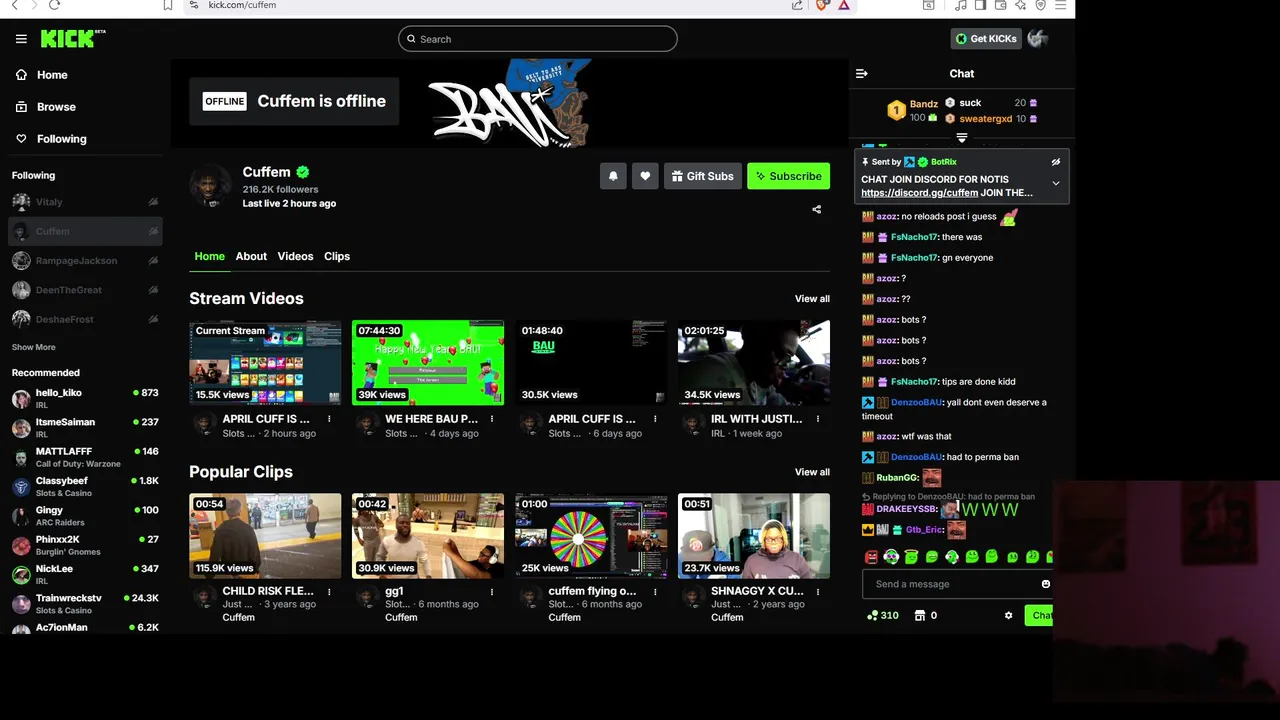1280x720 pixels.
Task: Select the Home channel tab
Action: coord(209,256)
